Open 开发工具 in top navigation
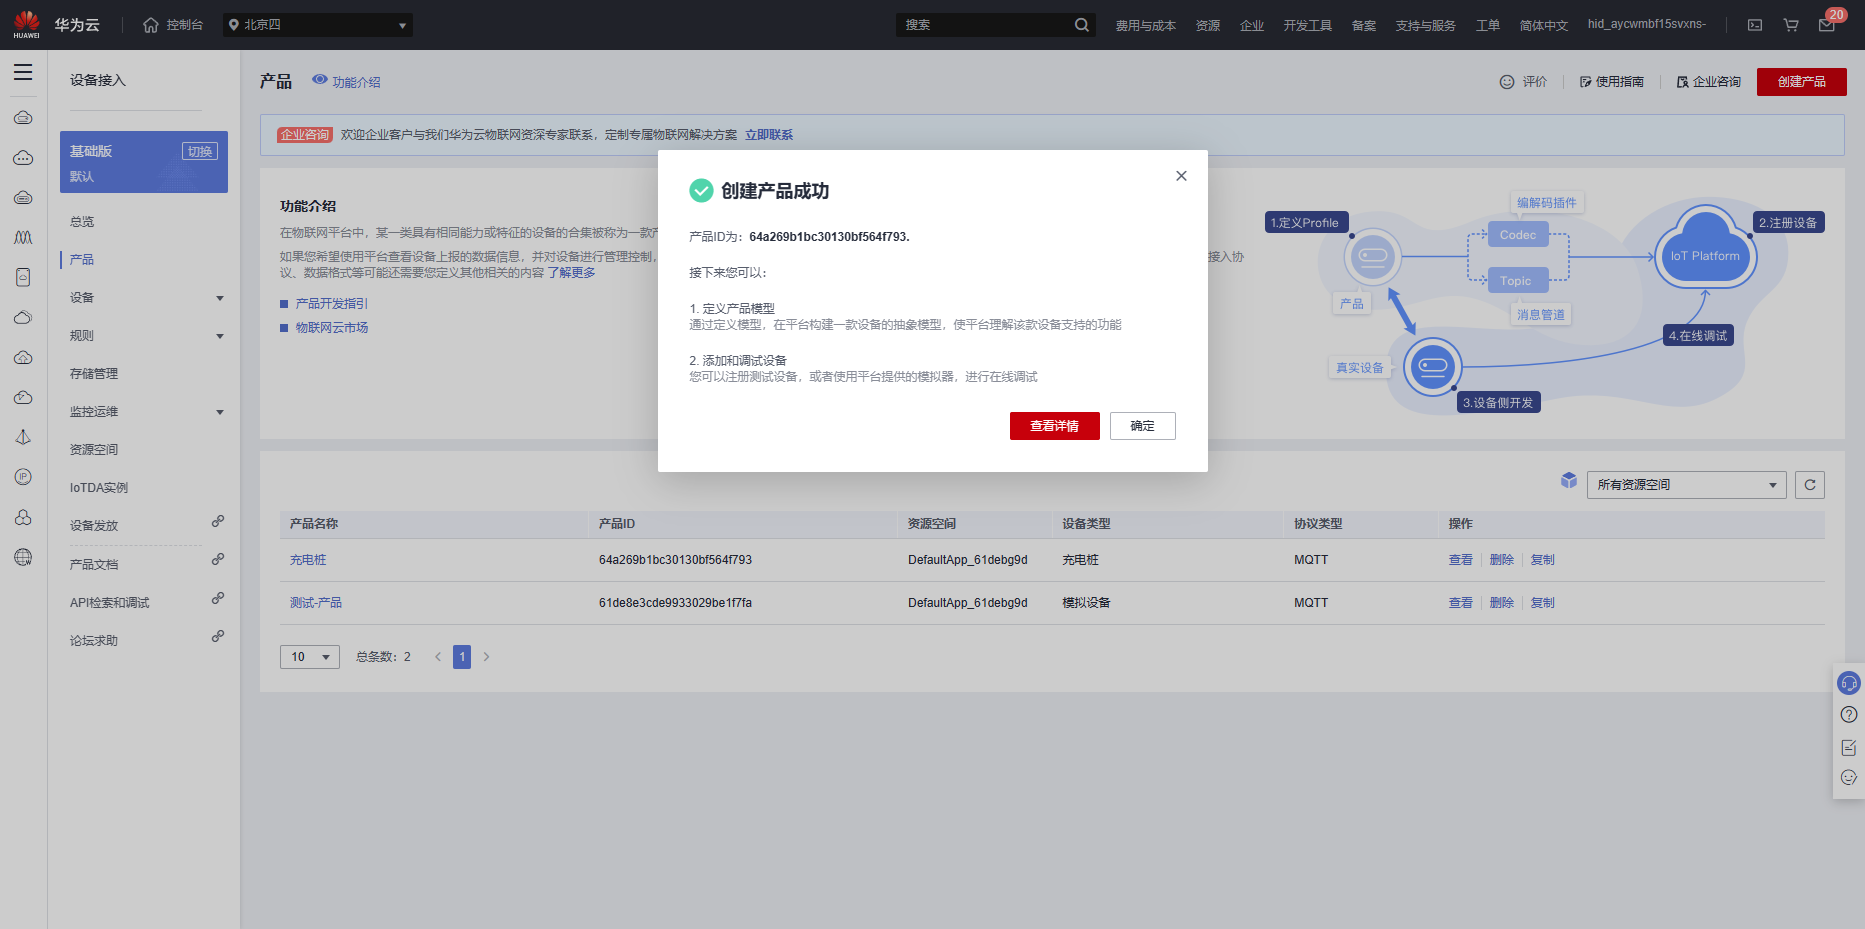Viewport: 1865px width, 929px height. click(1308, 26)
